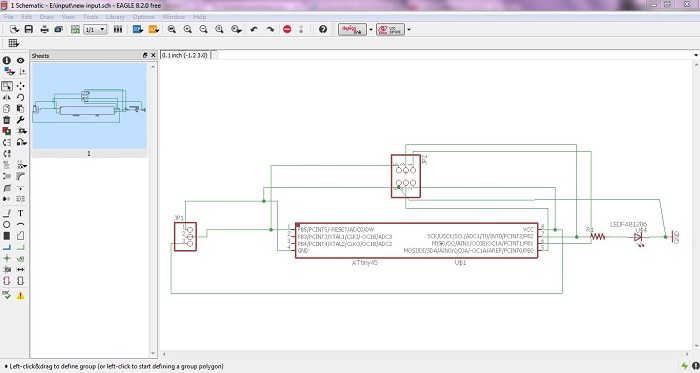Screen dimensions: 700x373
Task: Open the library manager icon
Action: [x=118, y=29]
